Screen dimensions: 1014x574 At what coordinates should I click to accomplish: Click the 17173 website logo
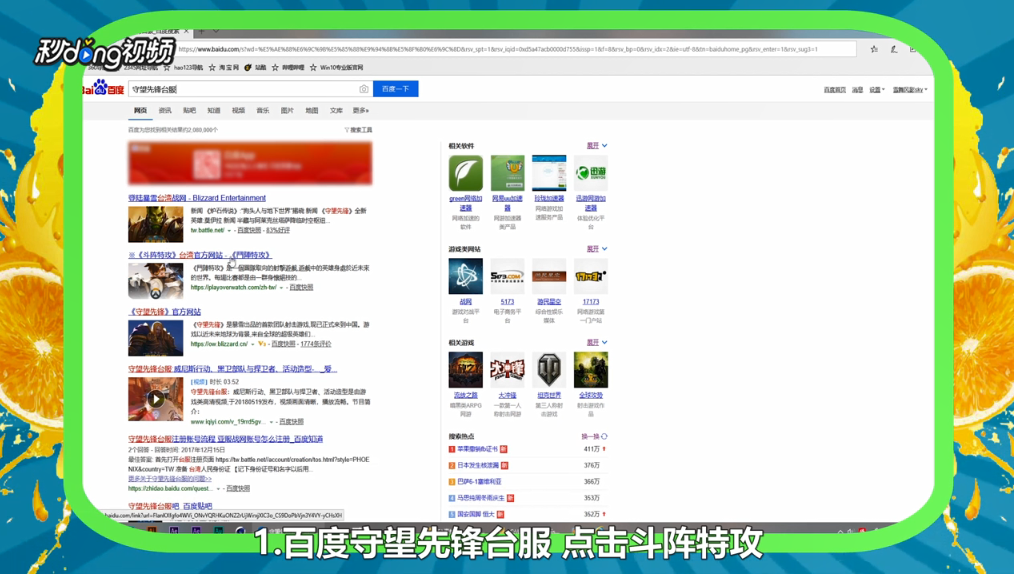point(590,277)
